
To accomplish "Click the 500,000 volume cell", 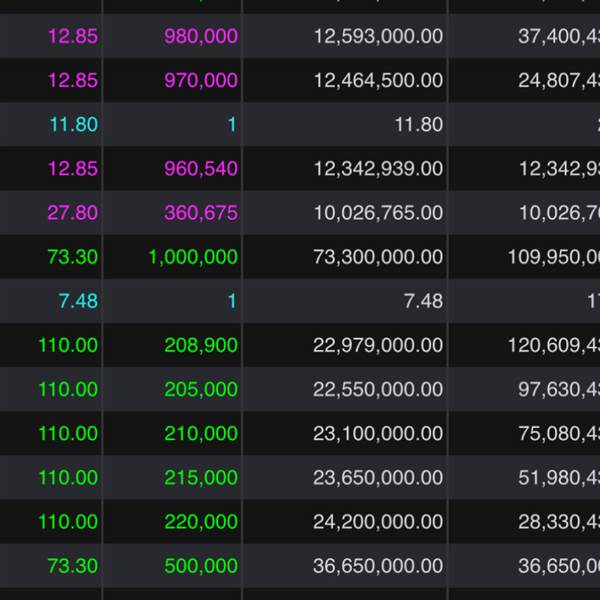I will click(x=201, y=565).
